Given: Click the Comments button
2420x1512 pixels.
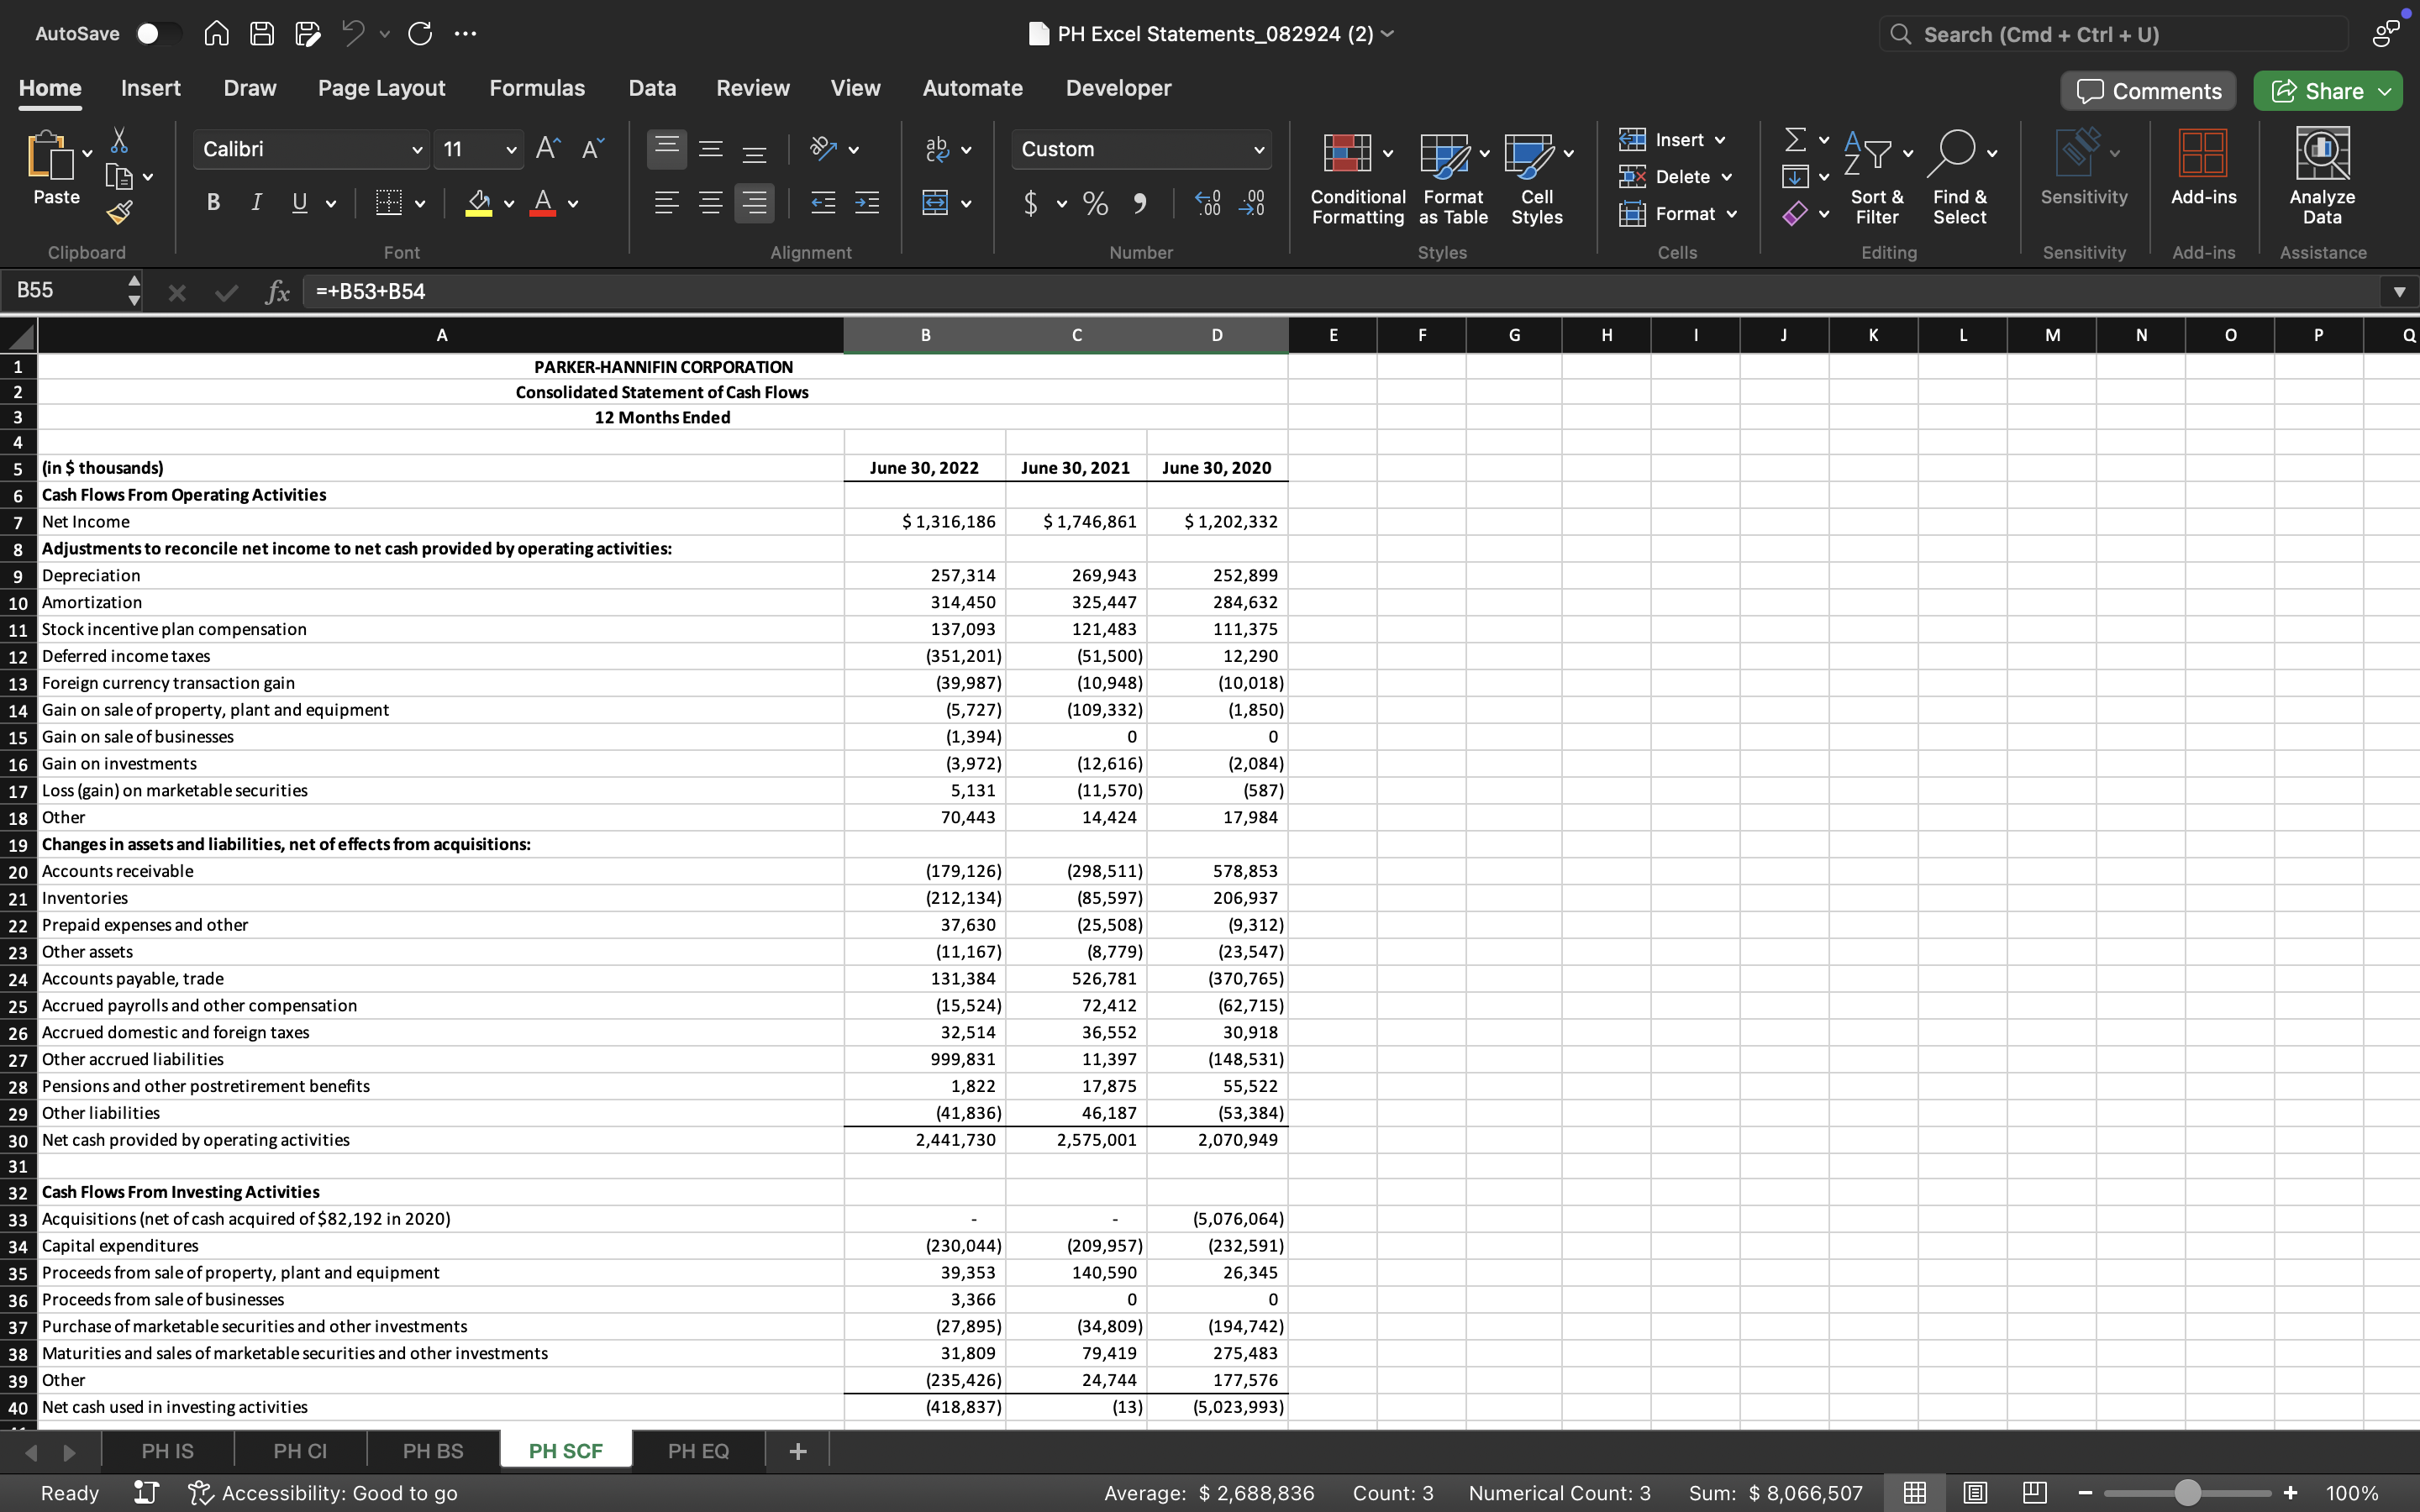Looking at the screenshot, I should (x=2147, y=91).
